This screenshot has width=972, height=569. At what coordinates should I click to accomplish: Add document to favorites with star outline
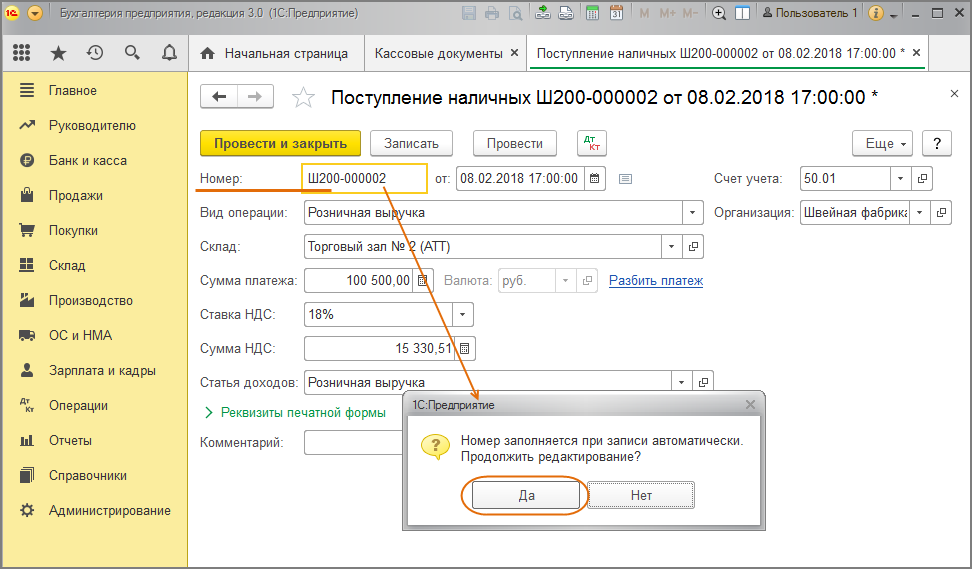tap(302, 97)
